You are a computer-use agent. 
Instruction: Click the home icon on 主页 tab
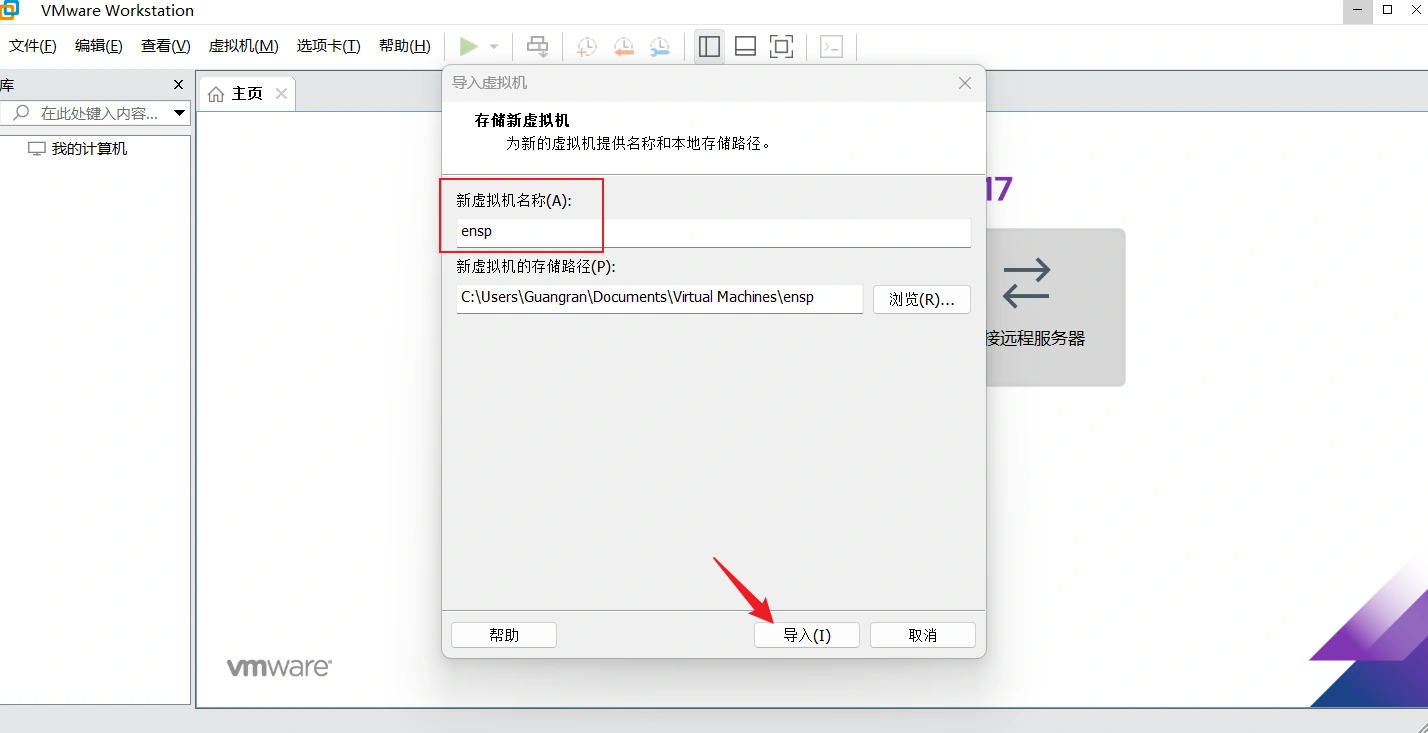[216, 94]
